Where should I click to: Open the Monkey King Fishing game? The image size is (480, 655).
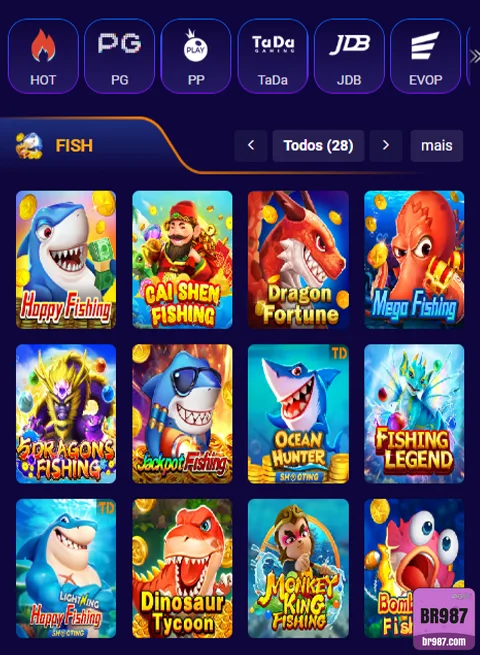298,568
